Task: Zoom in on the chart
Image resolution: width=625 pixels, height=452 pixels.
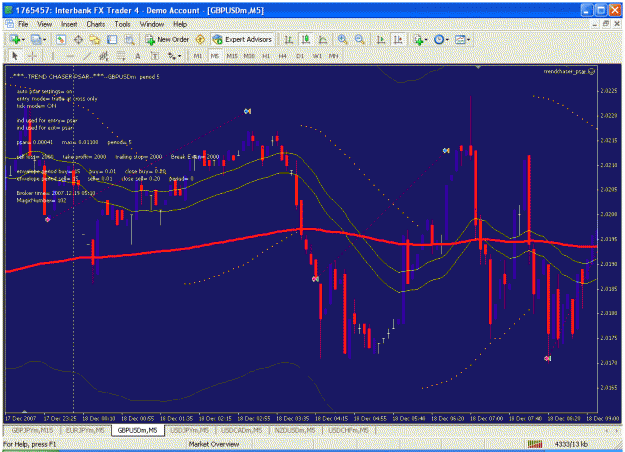Action: click(342, 39)
